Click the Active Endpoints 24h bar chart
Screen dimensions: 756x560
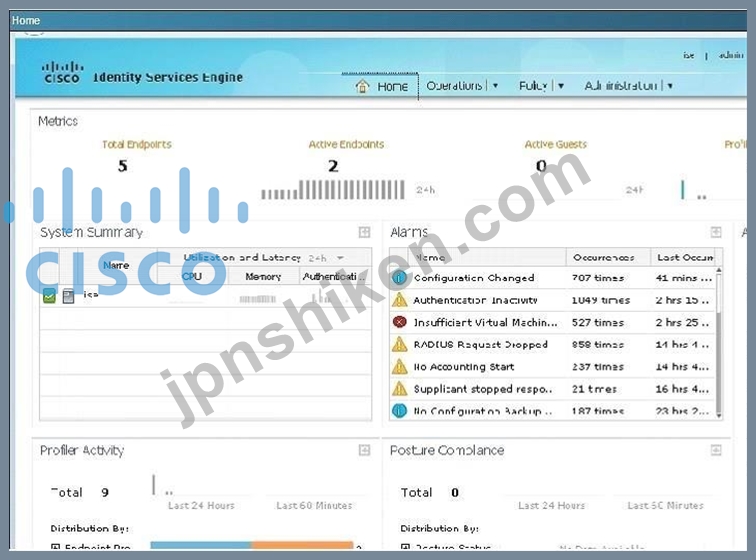point(333,190)
